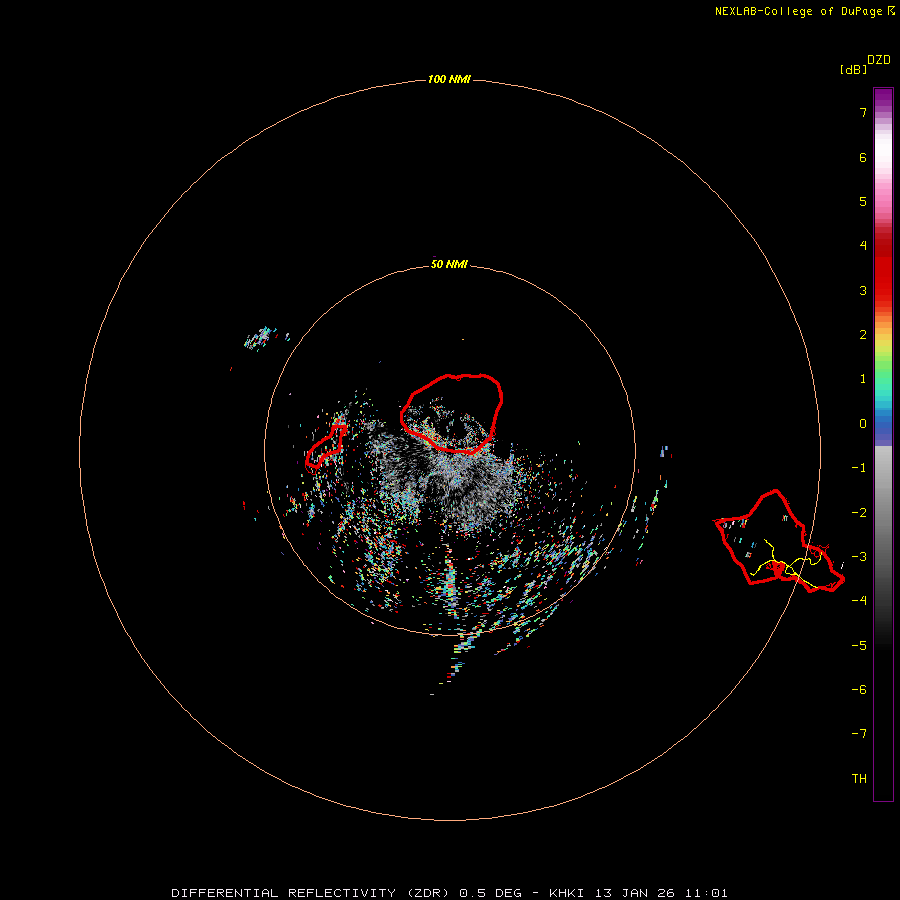Click the scale value -3
The width and height of the screenshot is (900, 900).
(x=859, y=557)
